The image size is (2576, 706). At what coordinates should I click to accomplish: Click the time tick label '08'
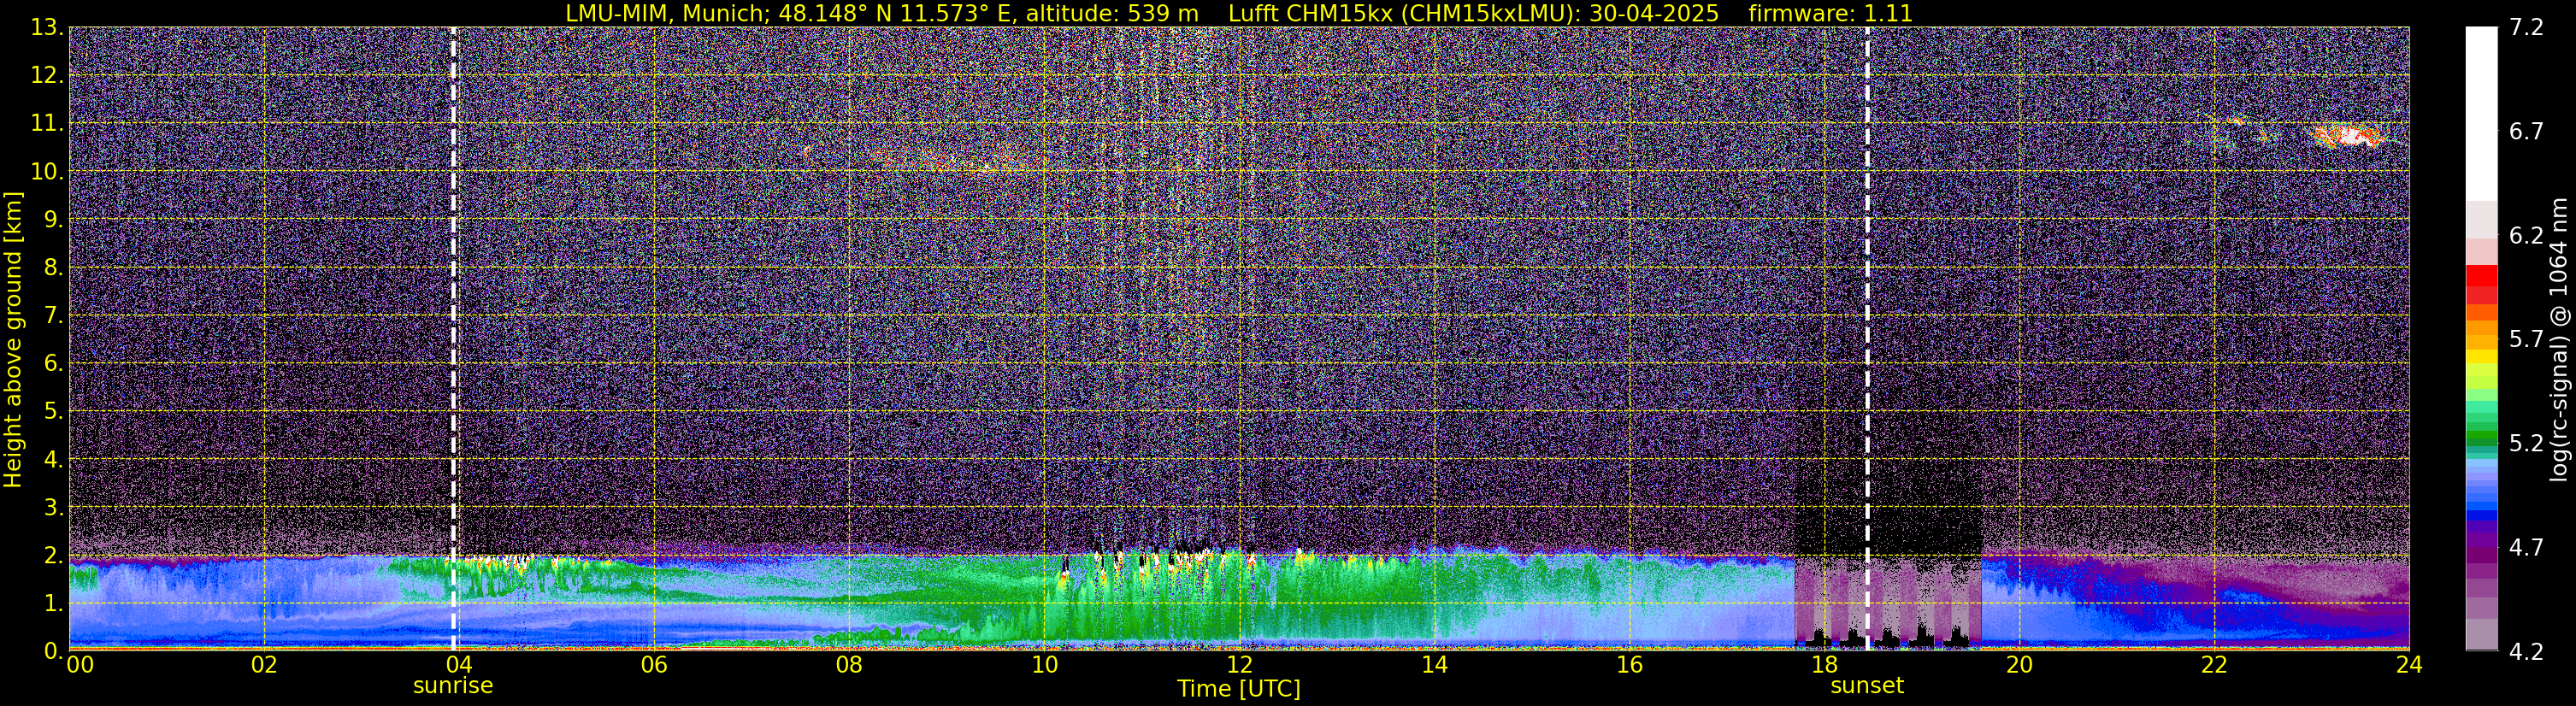(x=849, y=665)
